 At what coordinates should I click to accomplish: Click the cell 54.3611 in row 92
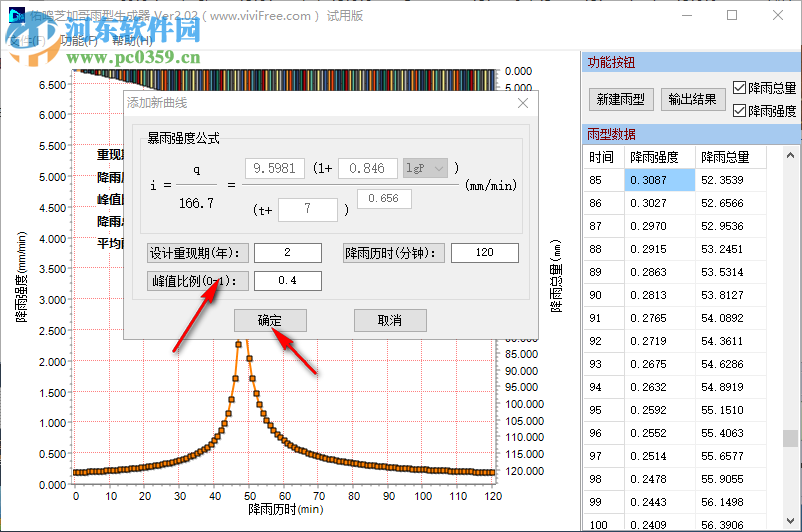tap(730, 341)
